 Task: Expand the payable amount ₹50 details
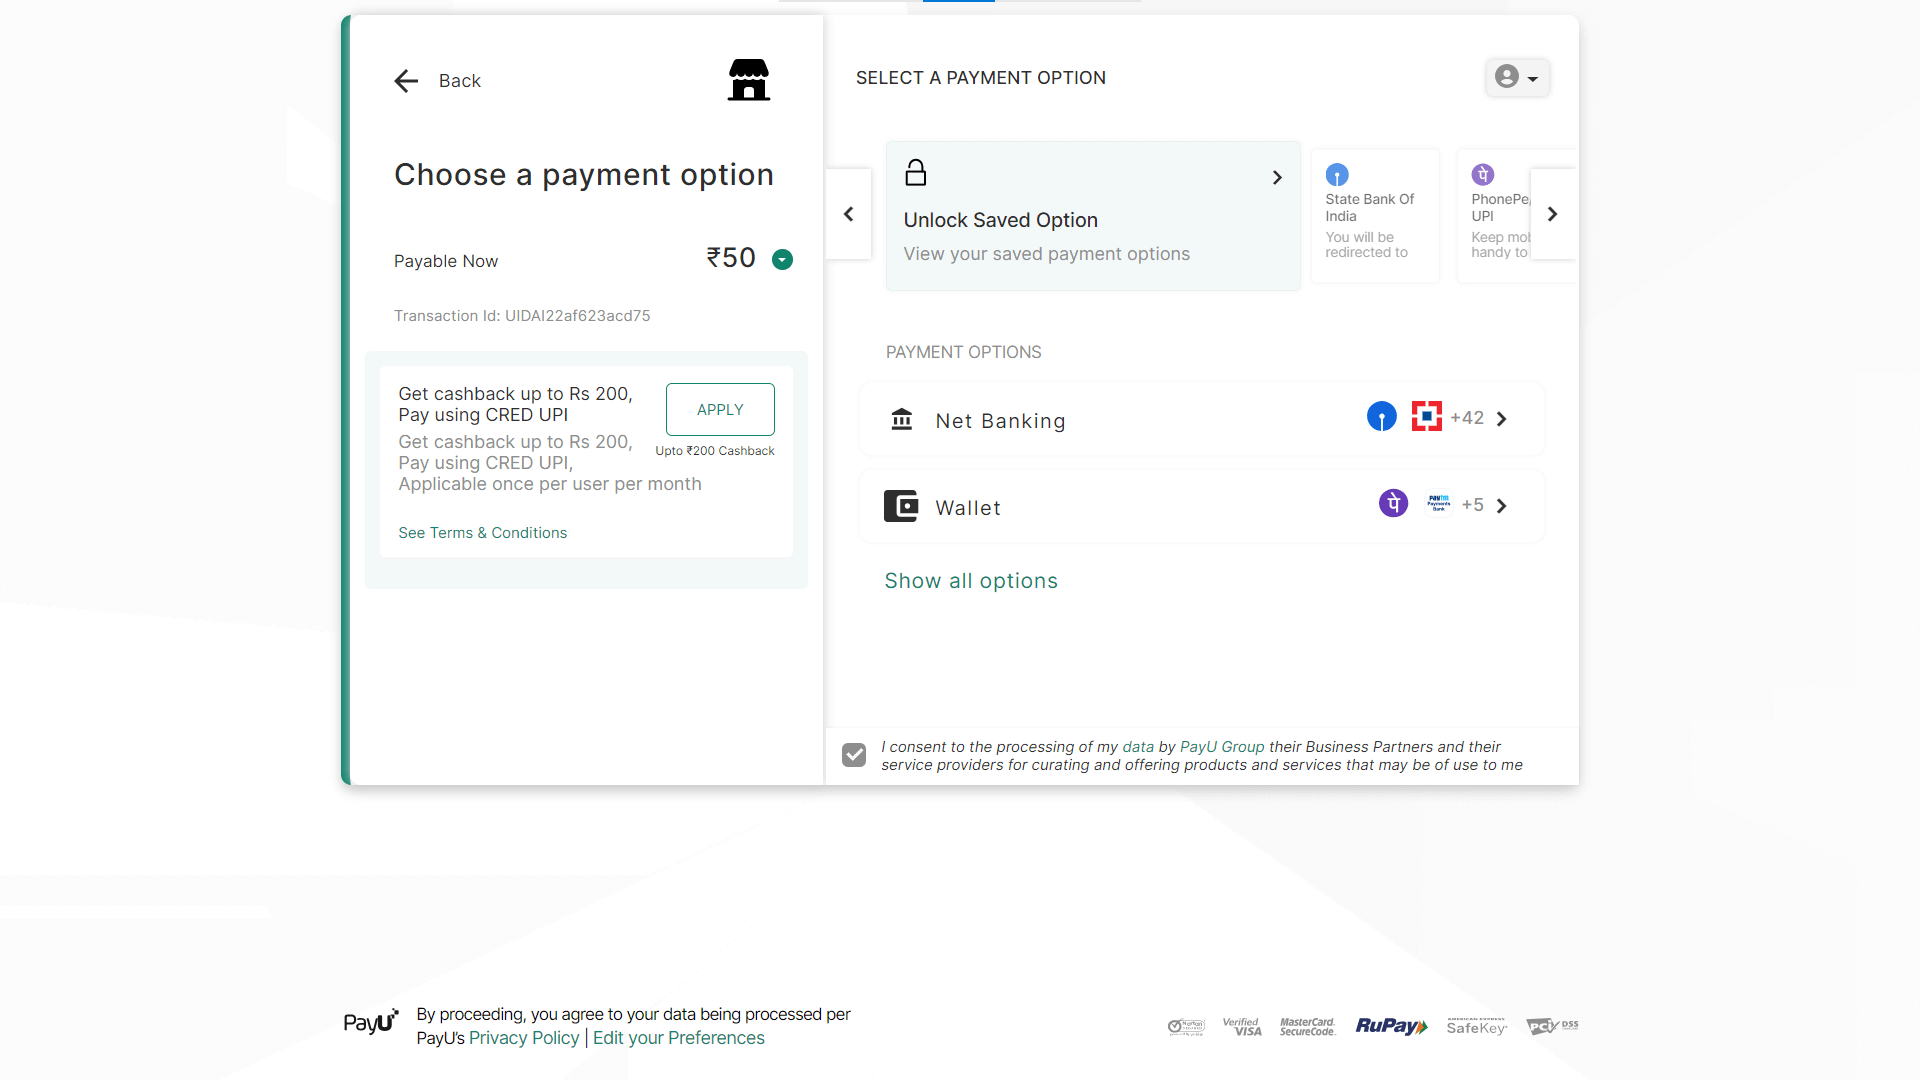[783, 260]
